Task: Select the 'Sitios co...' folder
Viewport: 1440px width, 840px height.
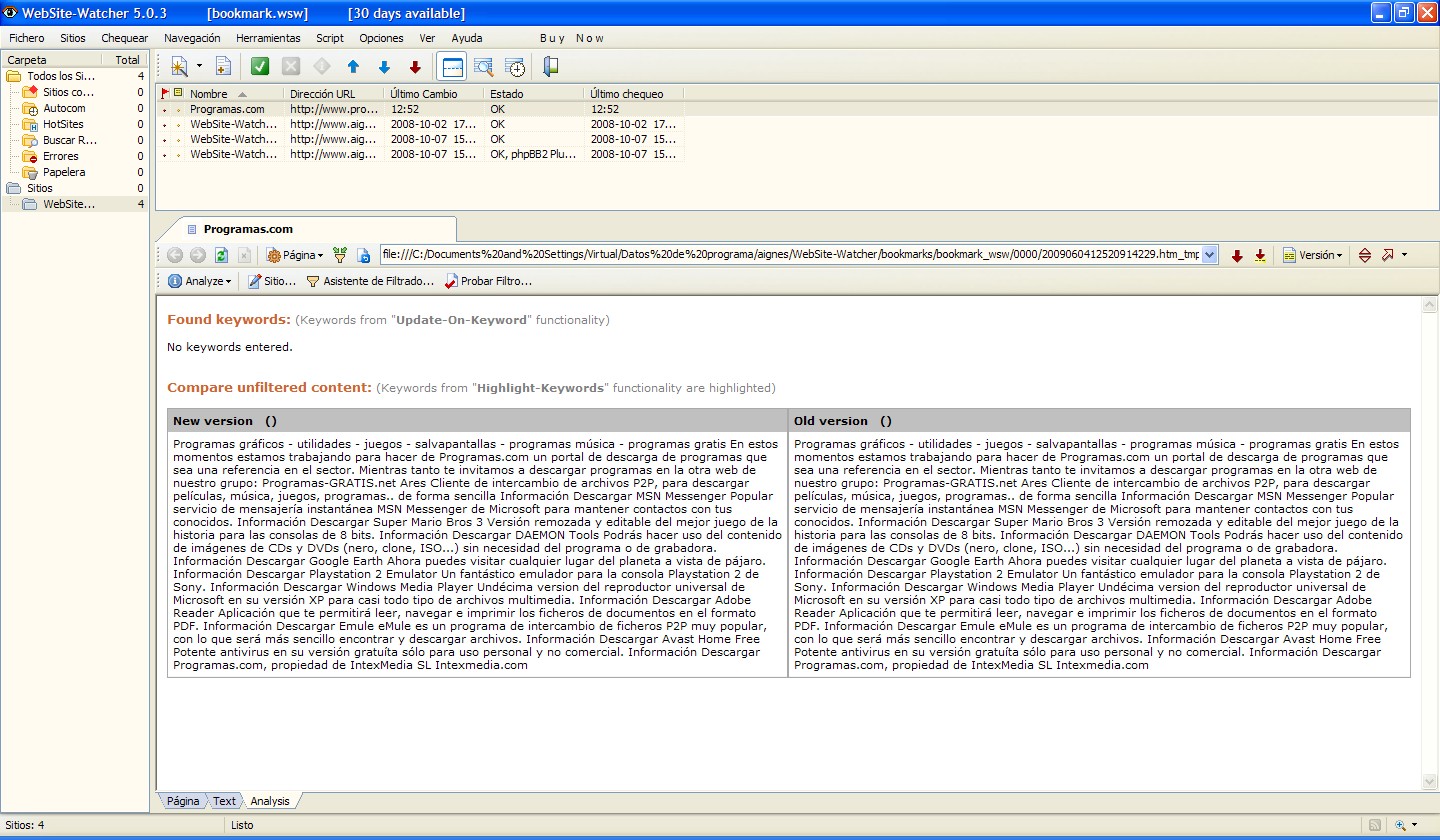Action: coord(68,92)
